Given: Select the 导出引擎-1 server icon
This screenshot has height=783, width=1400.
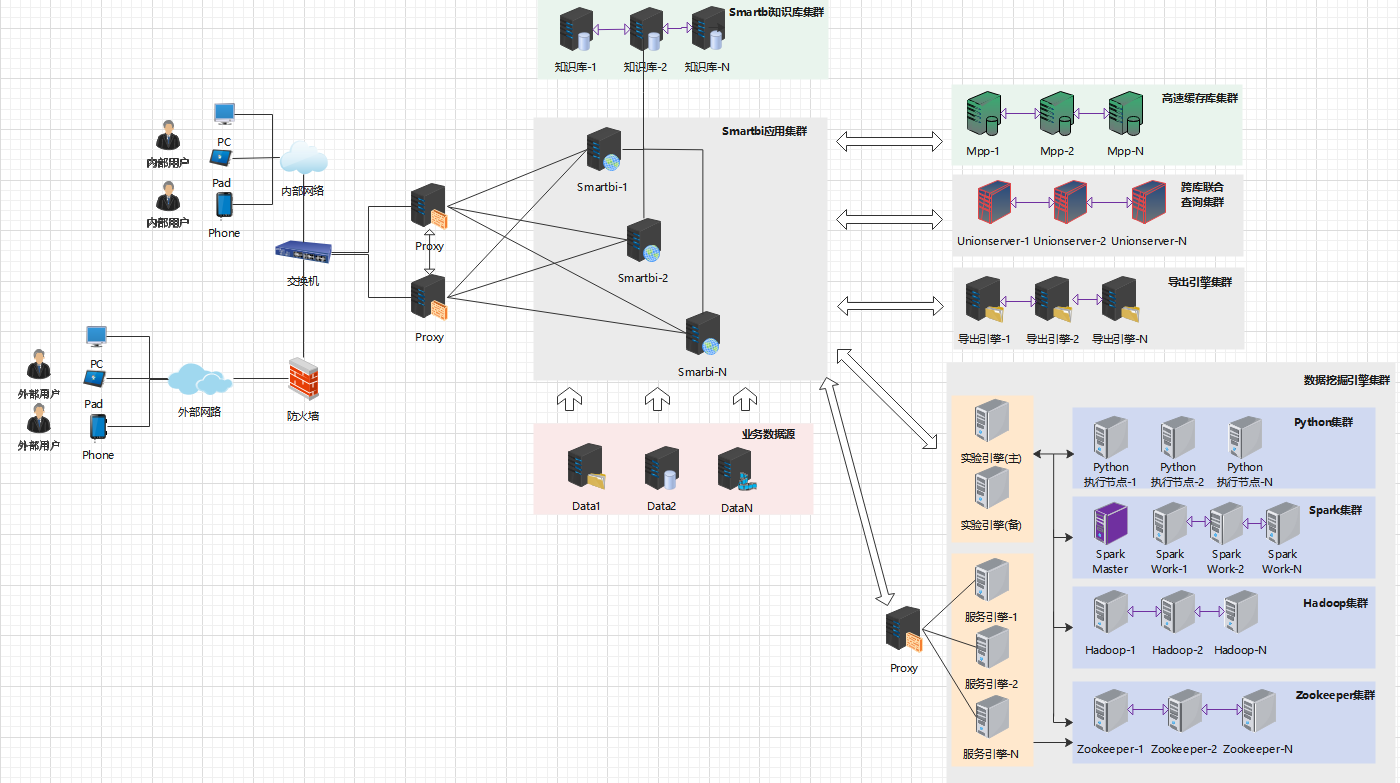Looking at the screenshot, I should (985, 300).
